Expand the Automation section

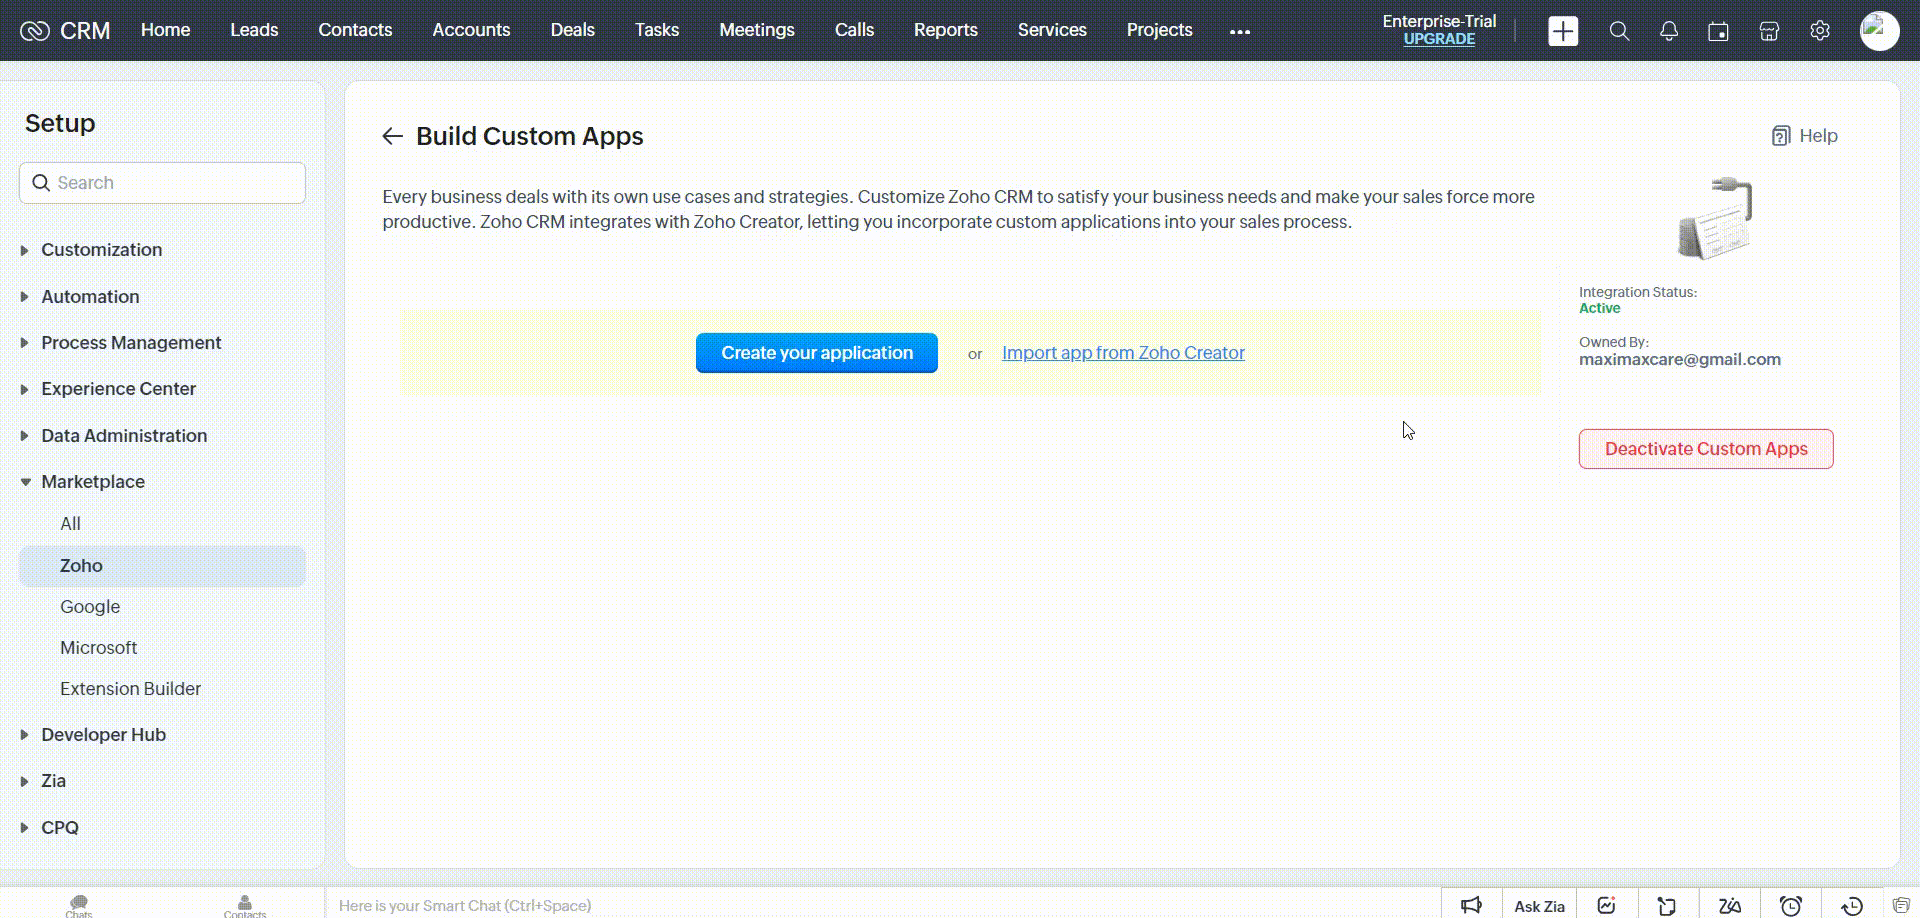click(90, 297)
